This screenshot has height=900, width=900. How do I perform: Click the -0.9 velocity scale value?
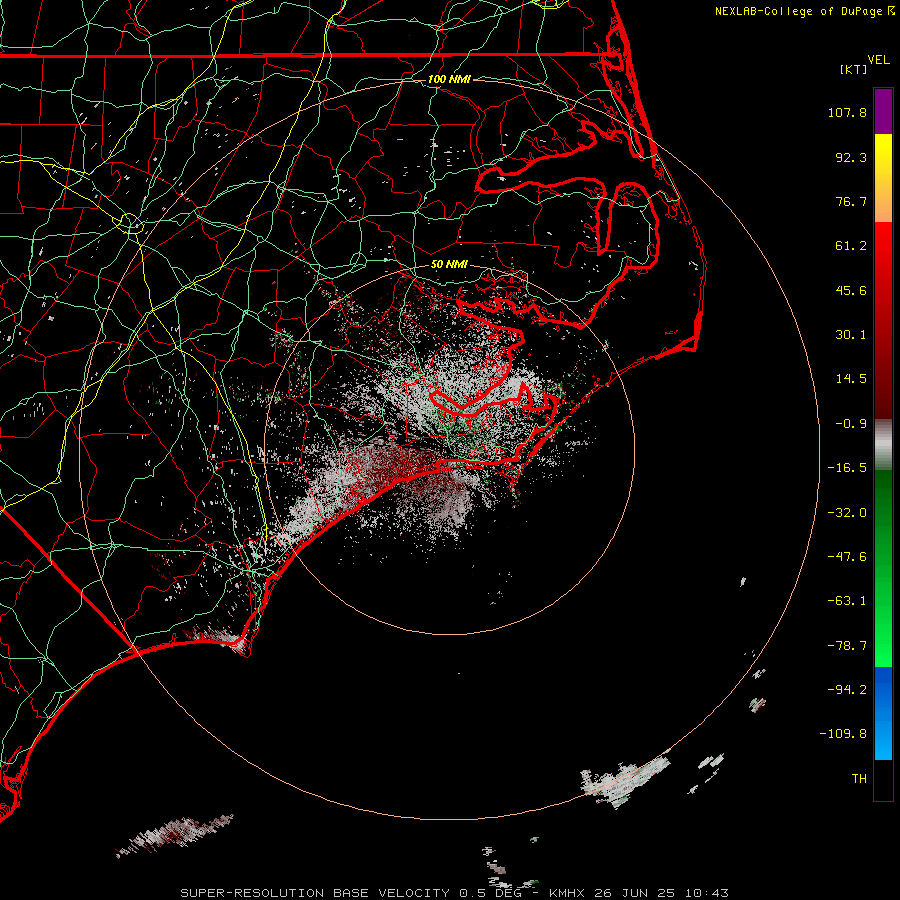[851, 424]
